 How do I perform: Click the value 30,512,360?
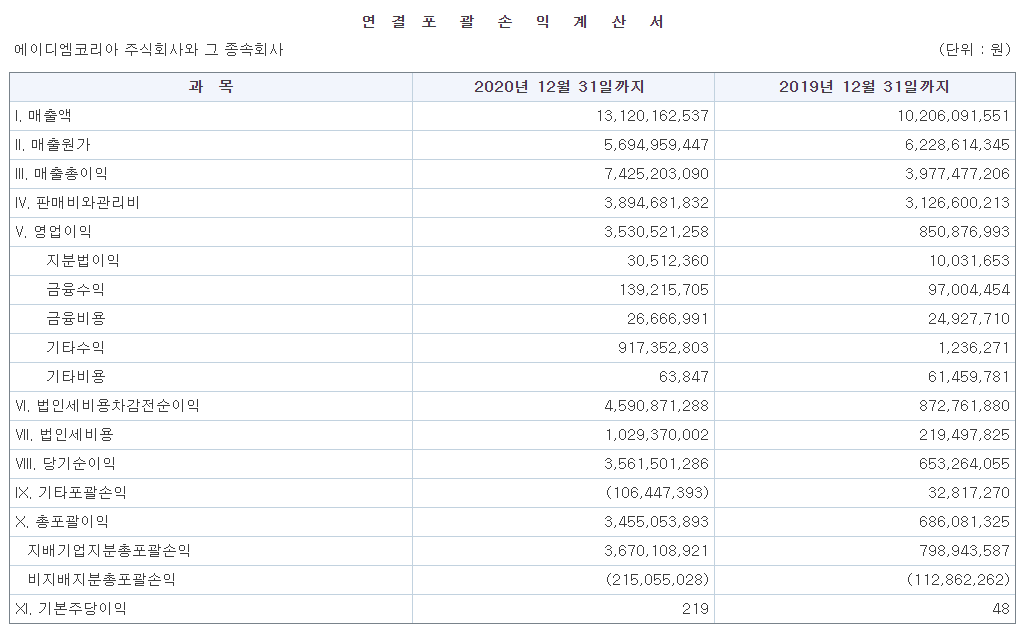coord(667,260)
